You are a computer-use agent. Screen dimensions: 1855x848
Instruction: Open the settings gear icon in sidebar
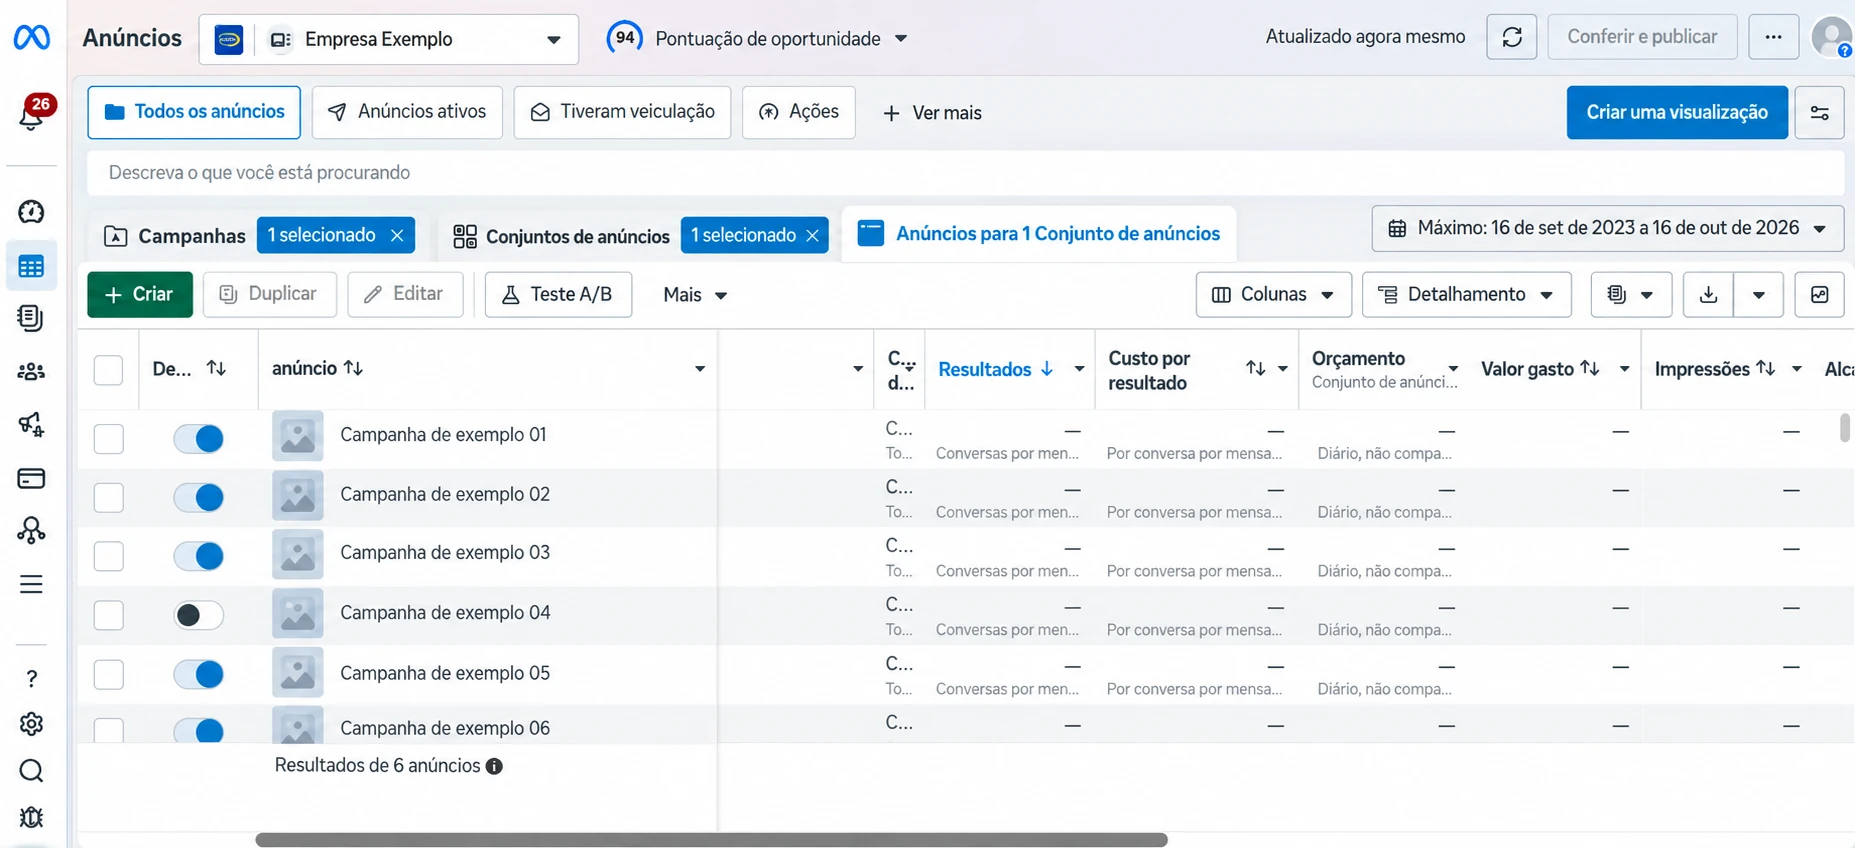pyautogui.click(x=31, y=724)
